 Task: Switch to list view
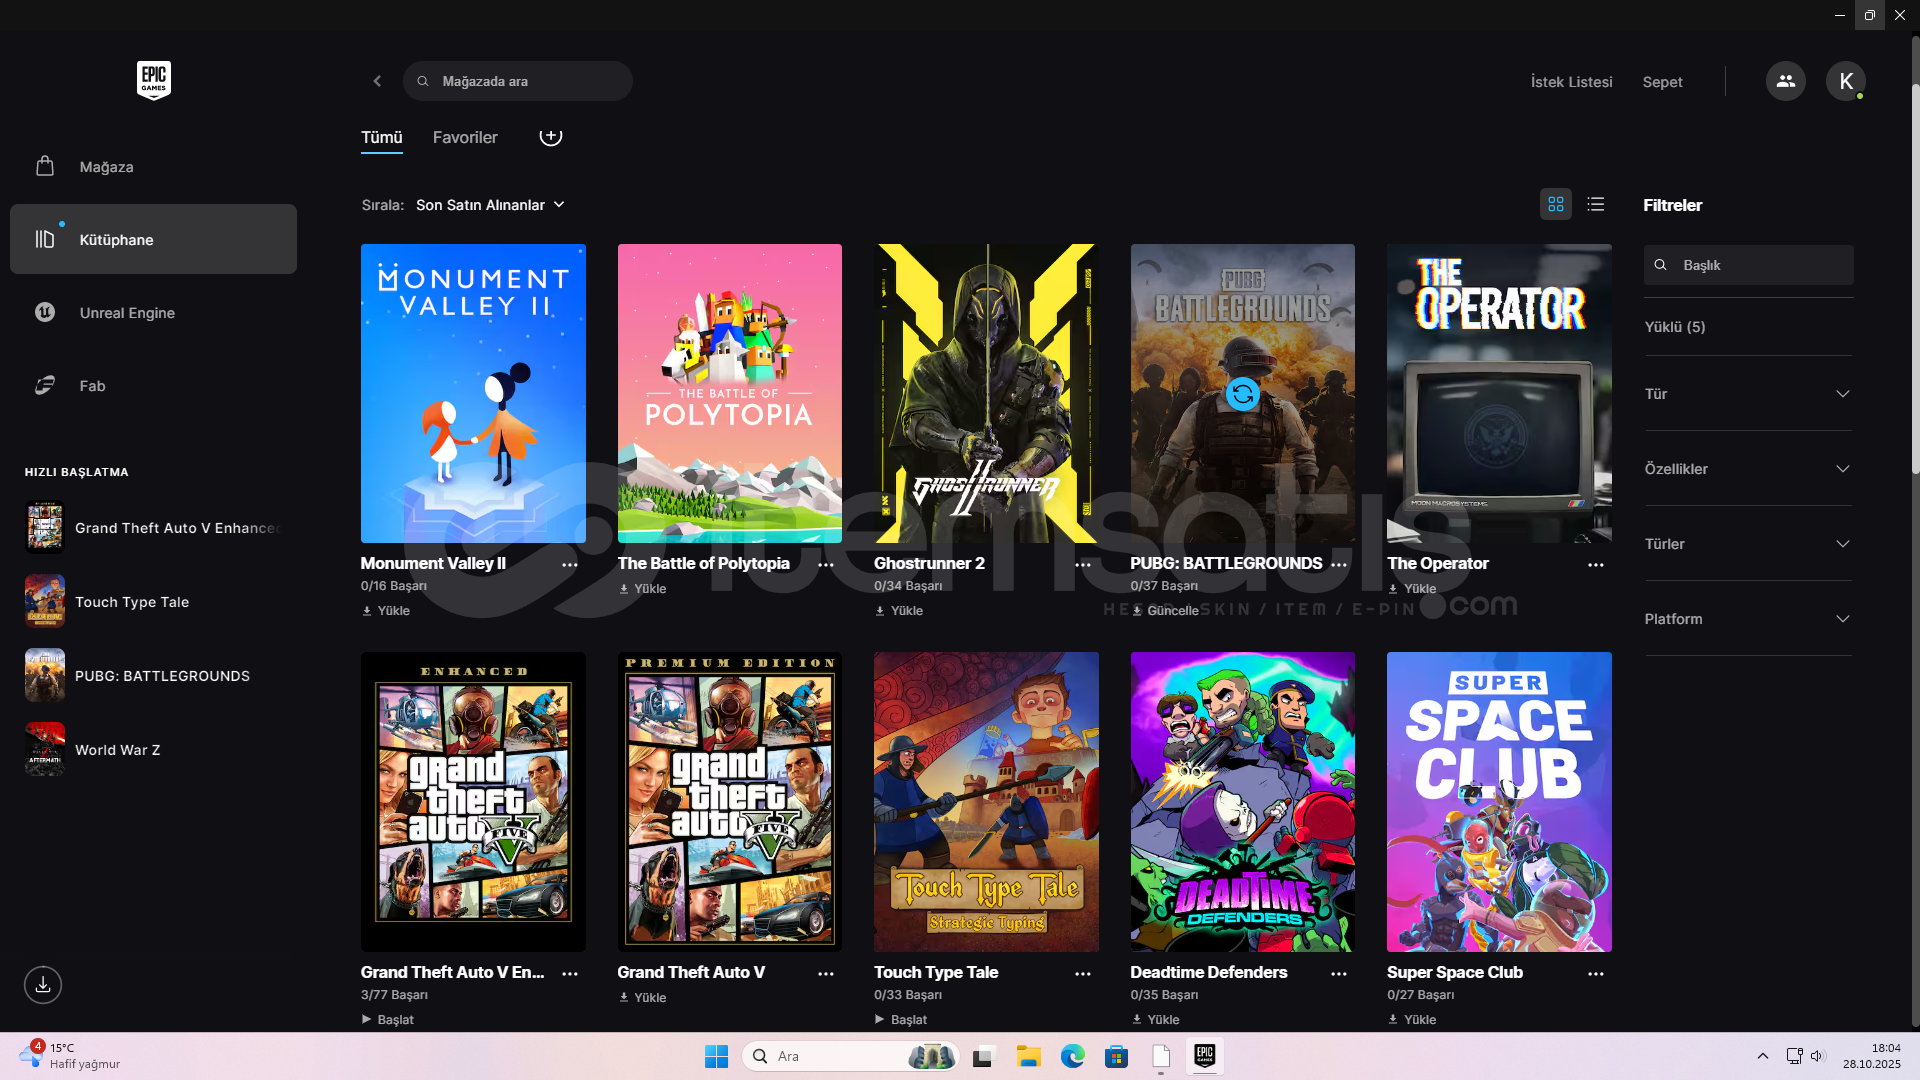(1596, 204)
